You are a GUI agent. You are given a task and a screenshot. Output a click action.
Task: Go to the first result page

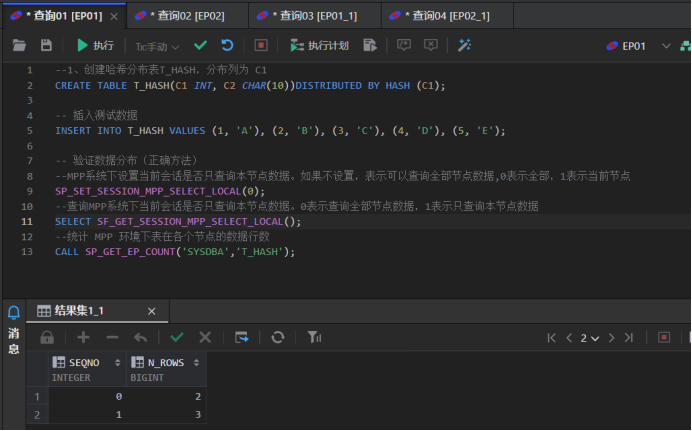551,338
